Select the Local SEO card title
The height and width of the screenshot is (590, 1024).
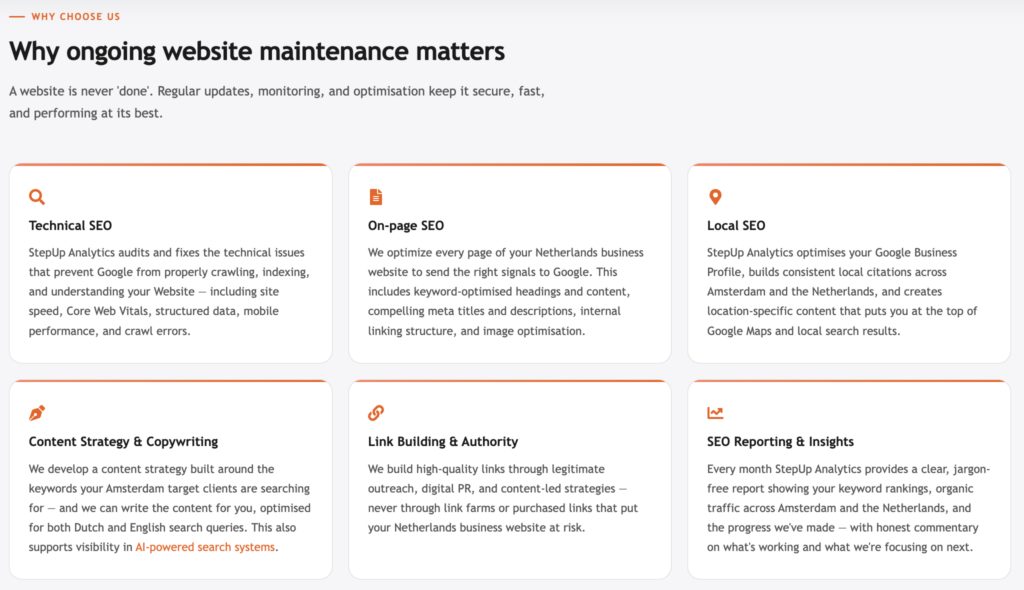(x=736, y=225)
